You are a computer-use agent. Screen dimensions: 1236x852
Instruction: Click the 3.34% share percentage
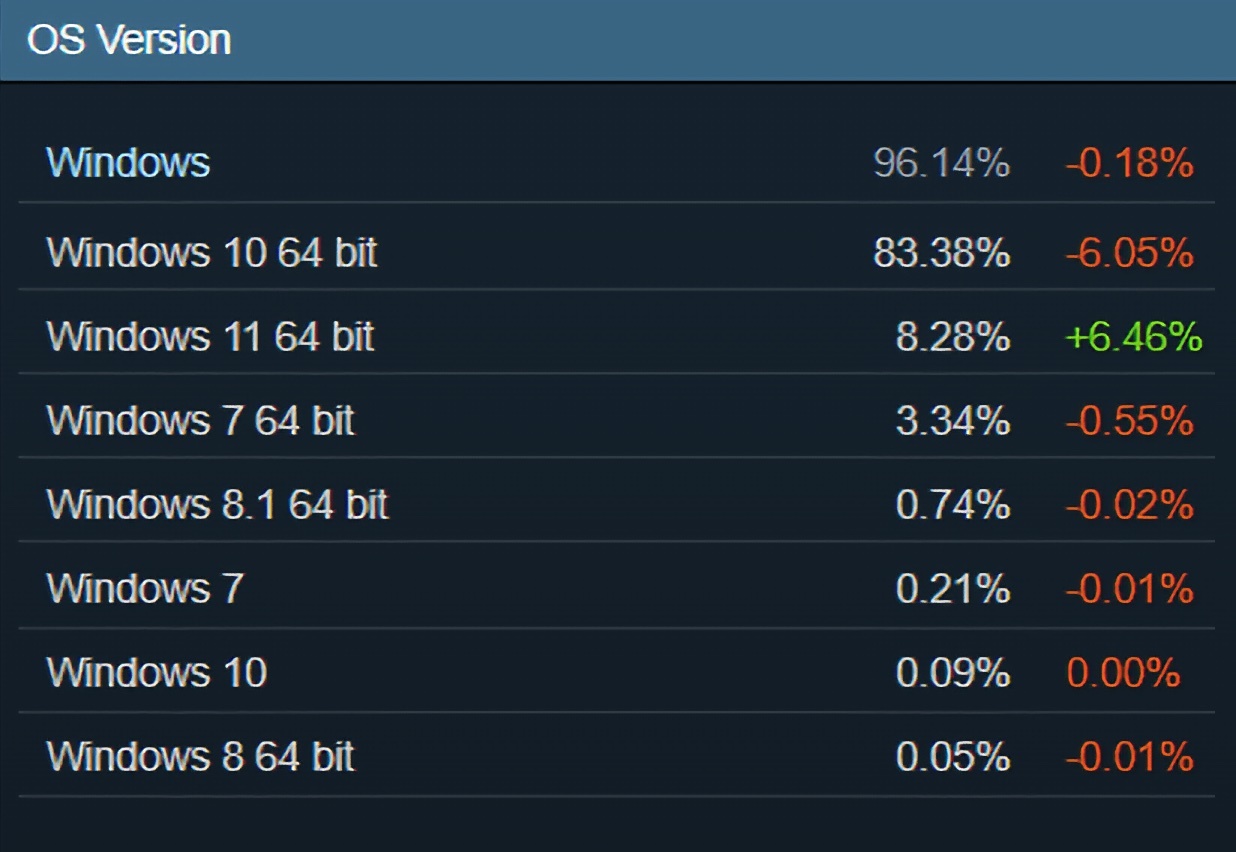point(952,422)
